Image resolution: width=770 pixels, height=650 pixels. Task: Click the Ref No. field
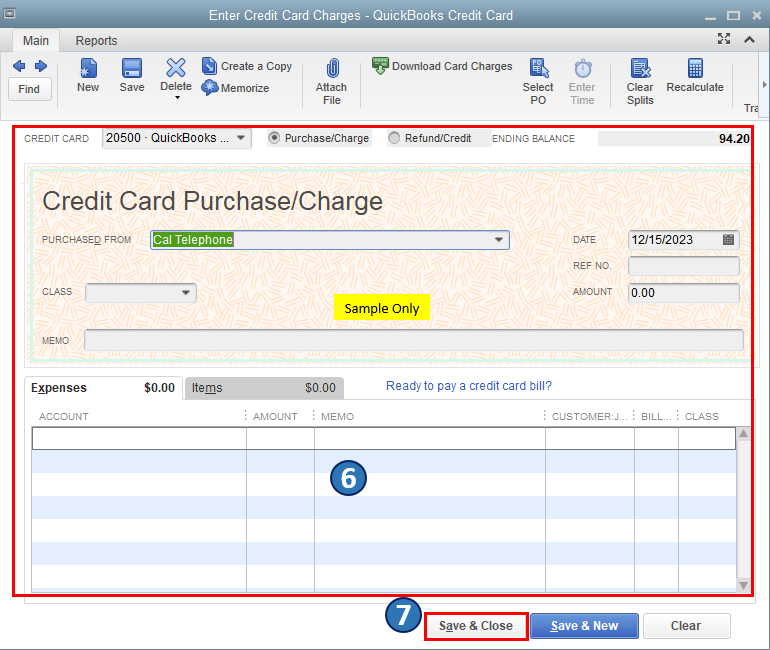[684, 266]
